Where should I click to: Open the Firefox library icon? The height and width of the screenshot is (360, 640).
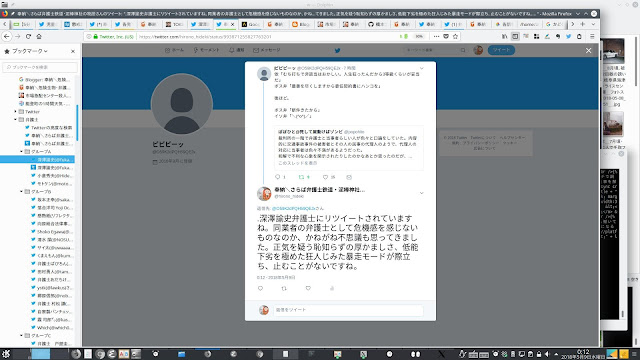click(x=504, y=36)
